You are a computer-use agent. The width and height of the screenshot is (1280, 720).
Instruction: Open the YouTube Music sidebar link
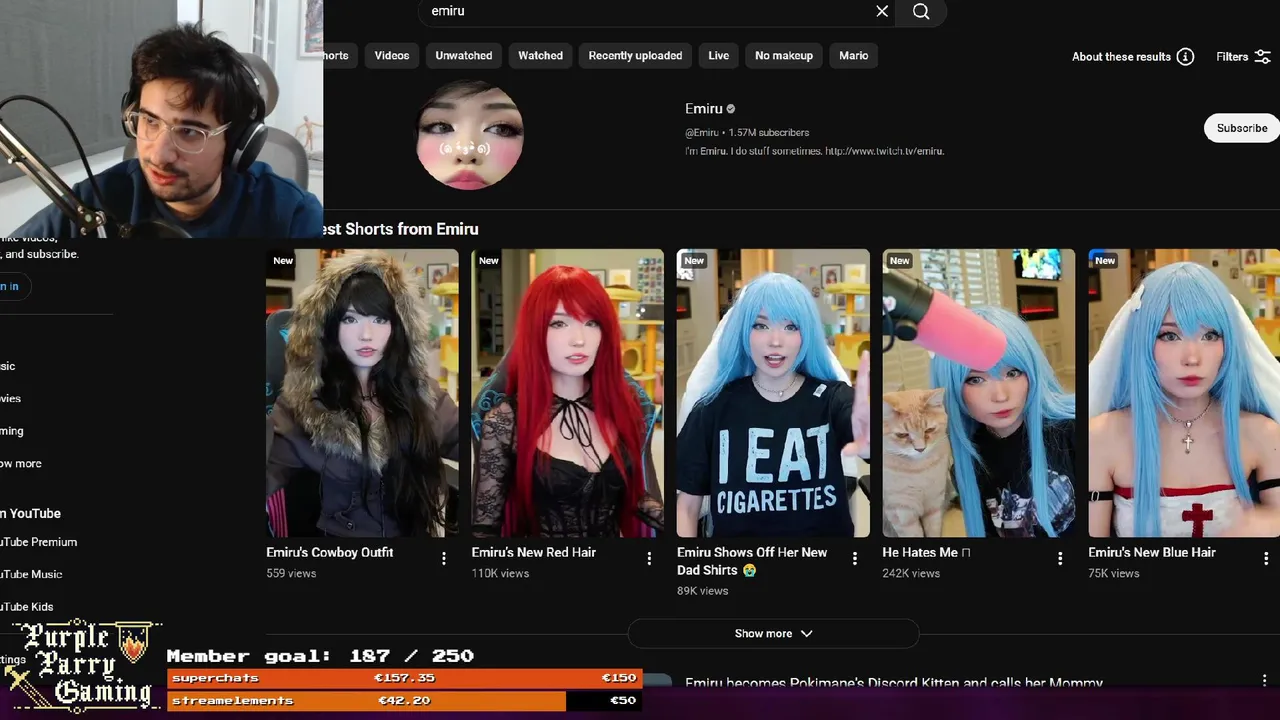pos(31,574)
